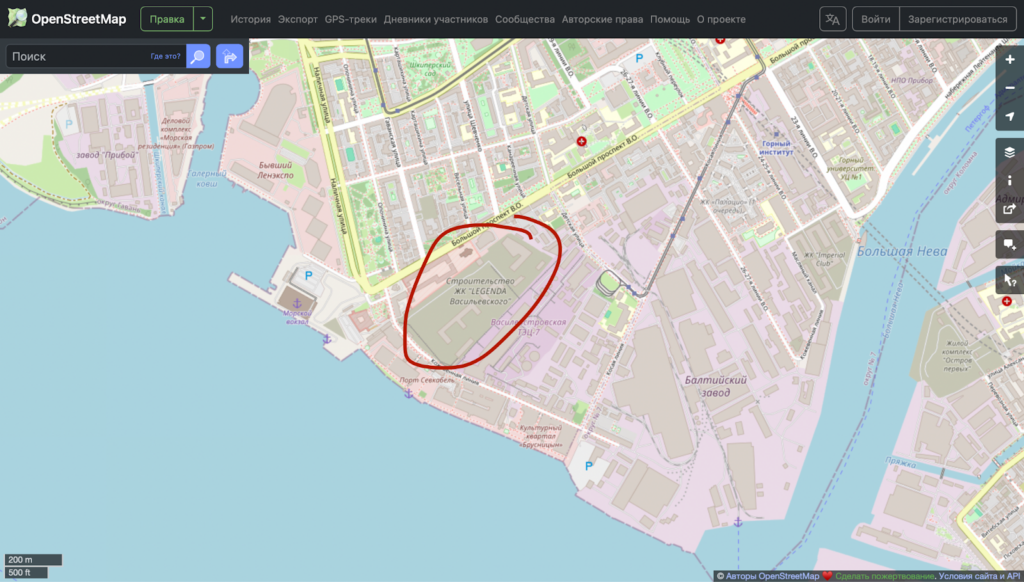Focus the Поиск search field
Image resolution: width=1024 pixels, height=582 pixels.
[x=80, y=56]
